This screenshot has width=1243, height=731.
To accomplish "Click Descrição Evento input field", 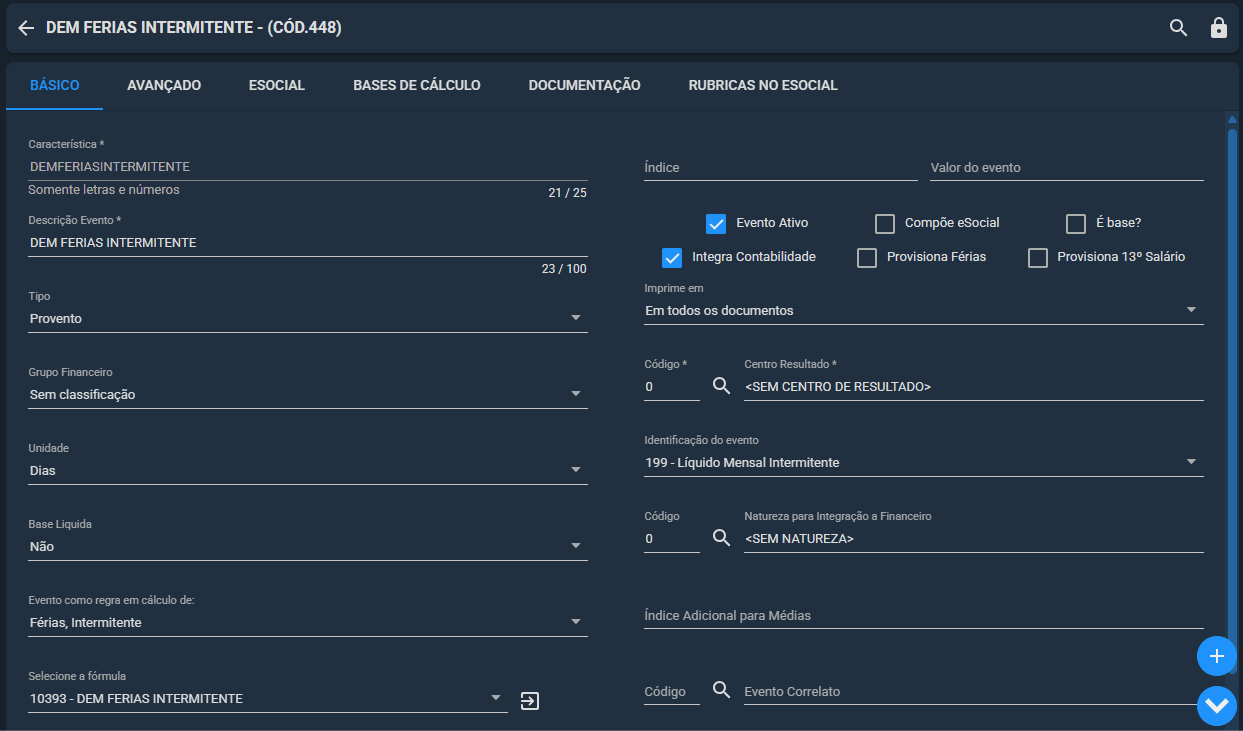I will click(307, 242).
